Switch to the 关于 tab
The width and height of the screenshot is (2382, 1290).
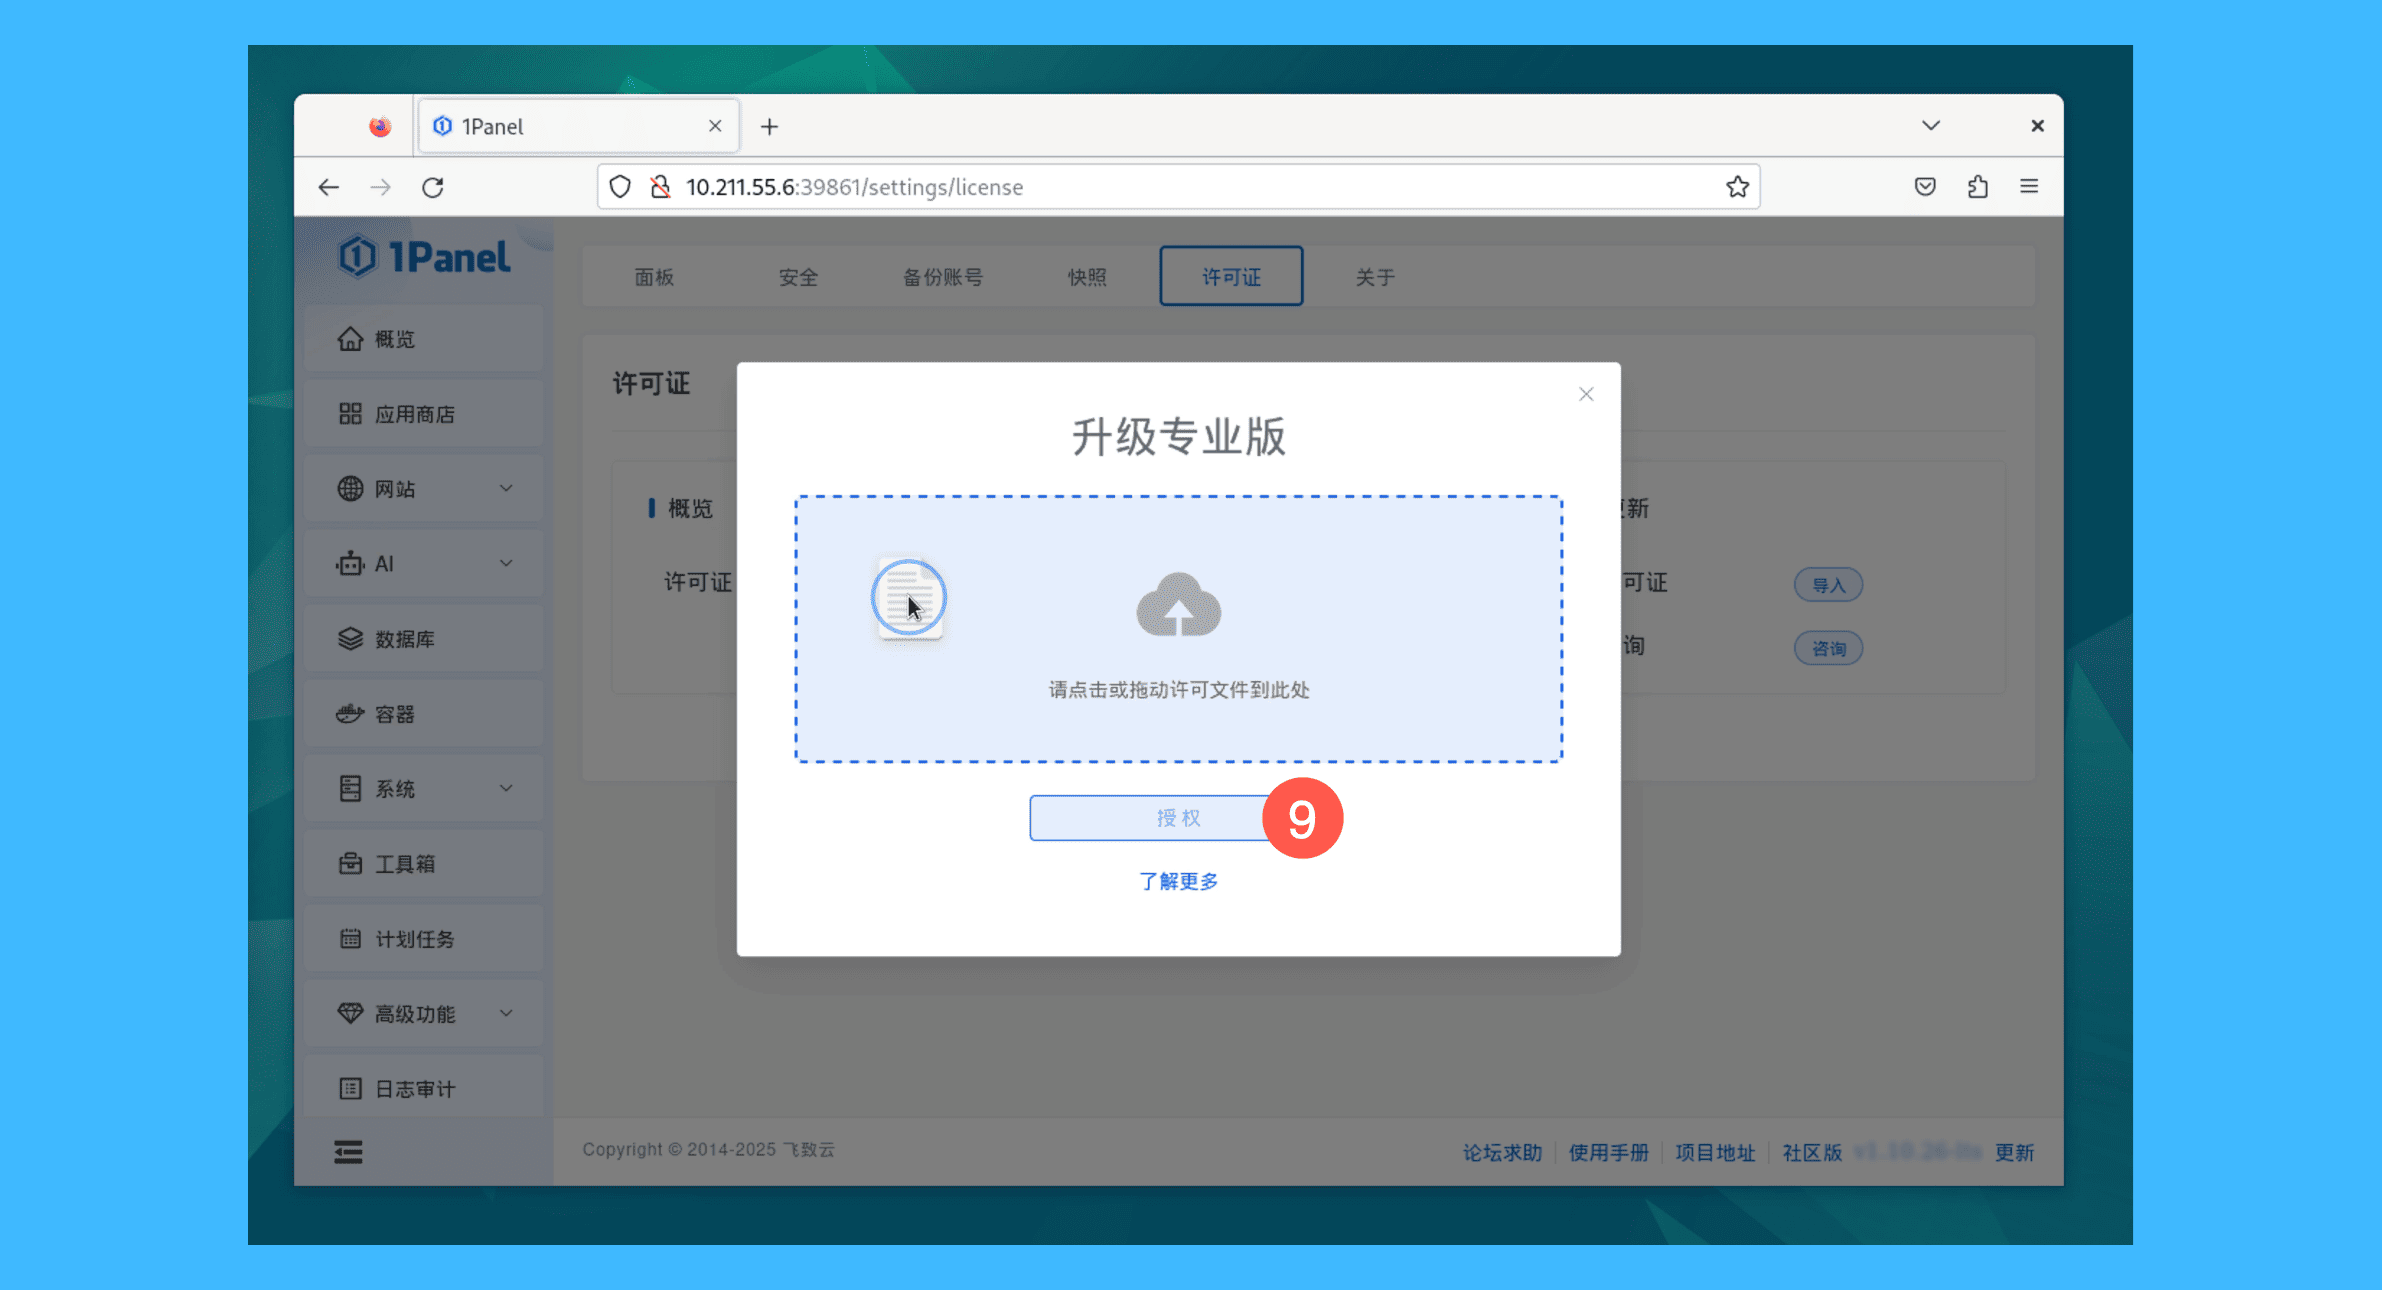coord(1374,277)
